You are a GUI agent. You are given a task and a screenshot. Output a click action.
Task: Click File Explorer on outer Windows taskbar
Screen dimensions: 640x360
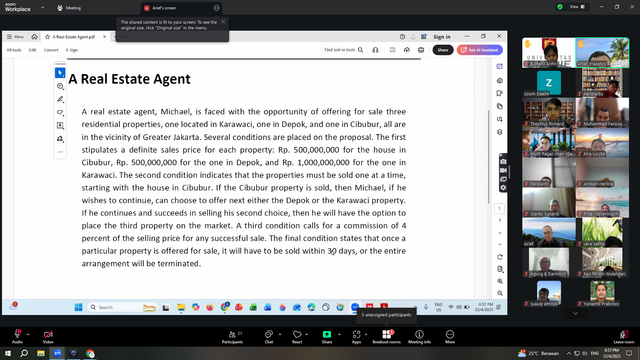(41, 353)
